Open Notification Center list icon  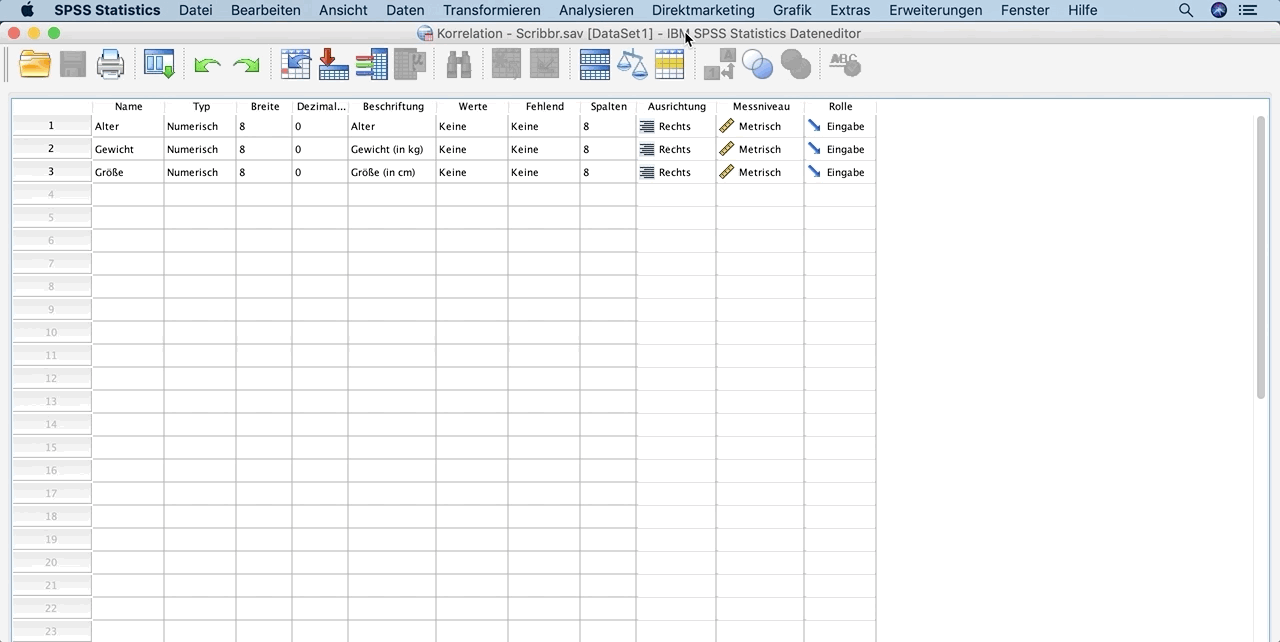coord(1248,10)
